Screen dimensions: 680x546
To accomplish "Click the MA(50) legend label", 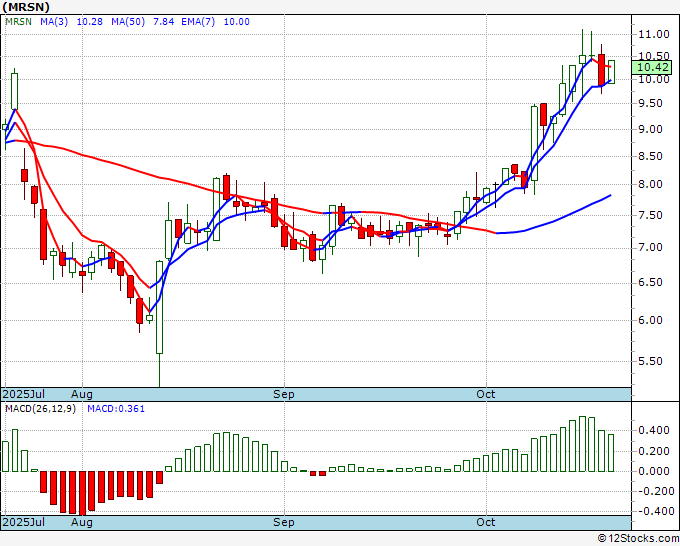I will pyautogui.click(x=128, y=22).
